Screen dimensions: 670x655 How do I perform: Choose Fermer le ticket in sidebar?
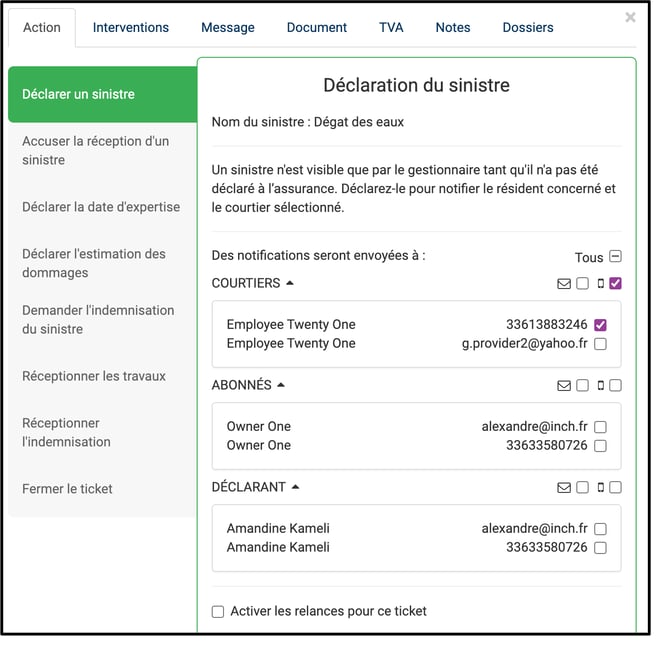pos(67,489)
